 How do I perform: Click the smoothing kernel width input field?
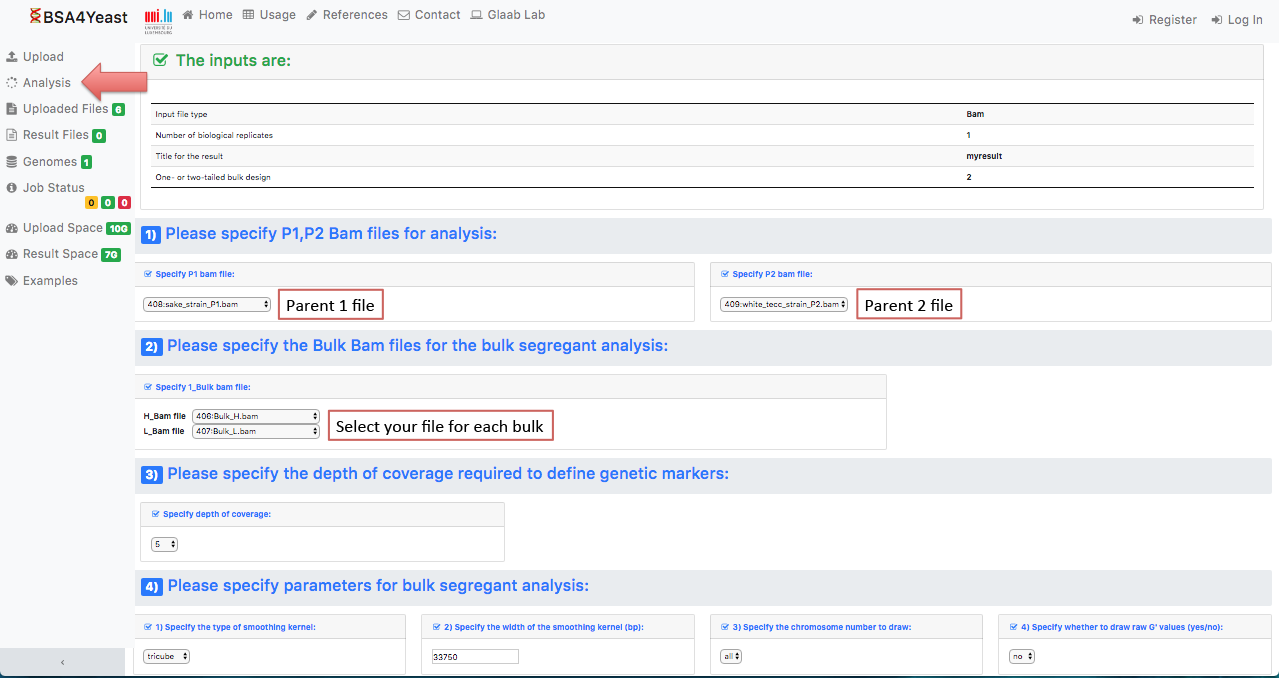[x=475, y=657]
